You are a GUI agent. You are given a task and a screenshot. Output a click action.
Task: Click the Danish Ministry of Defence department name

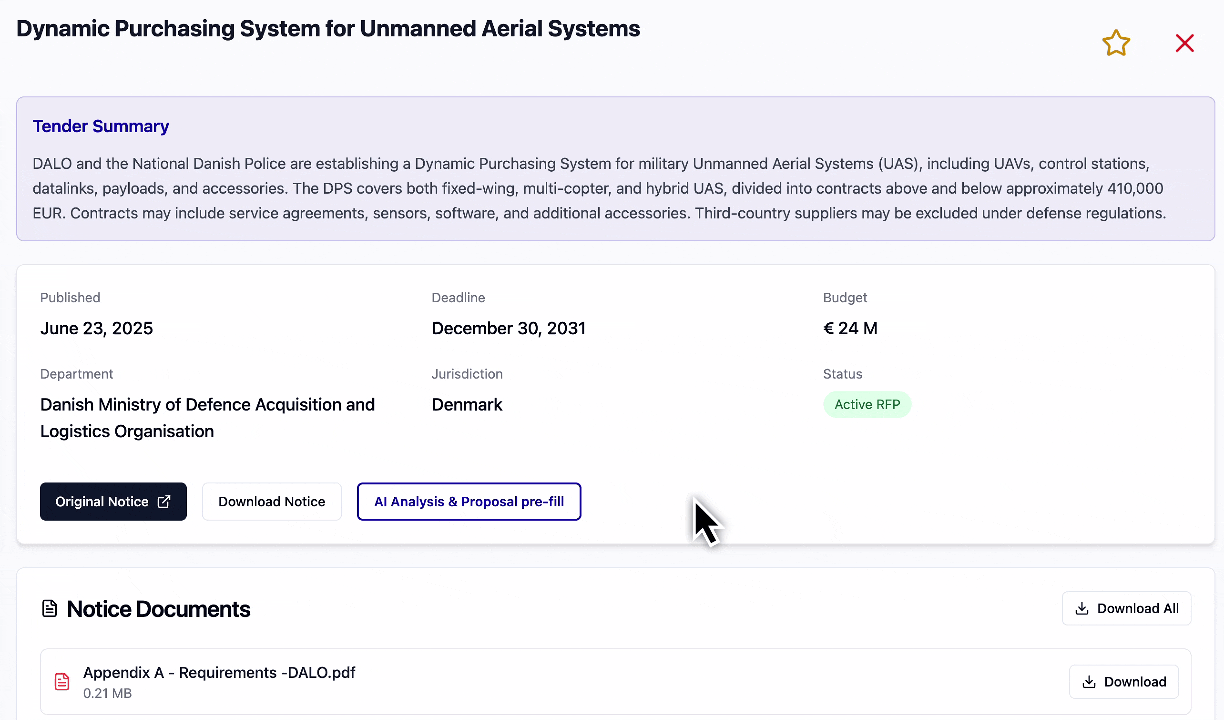click(207, 405)
